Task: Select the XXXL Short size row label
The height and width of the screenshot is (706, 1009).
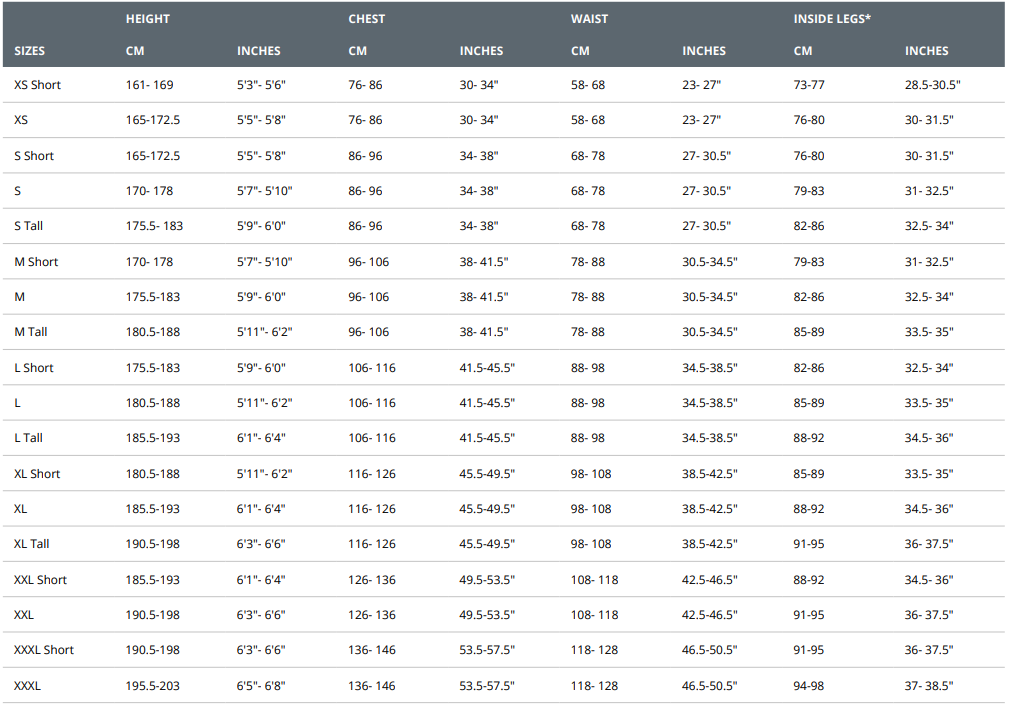Action: pos(44,650)
